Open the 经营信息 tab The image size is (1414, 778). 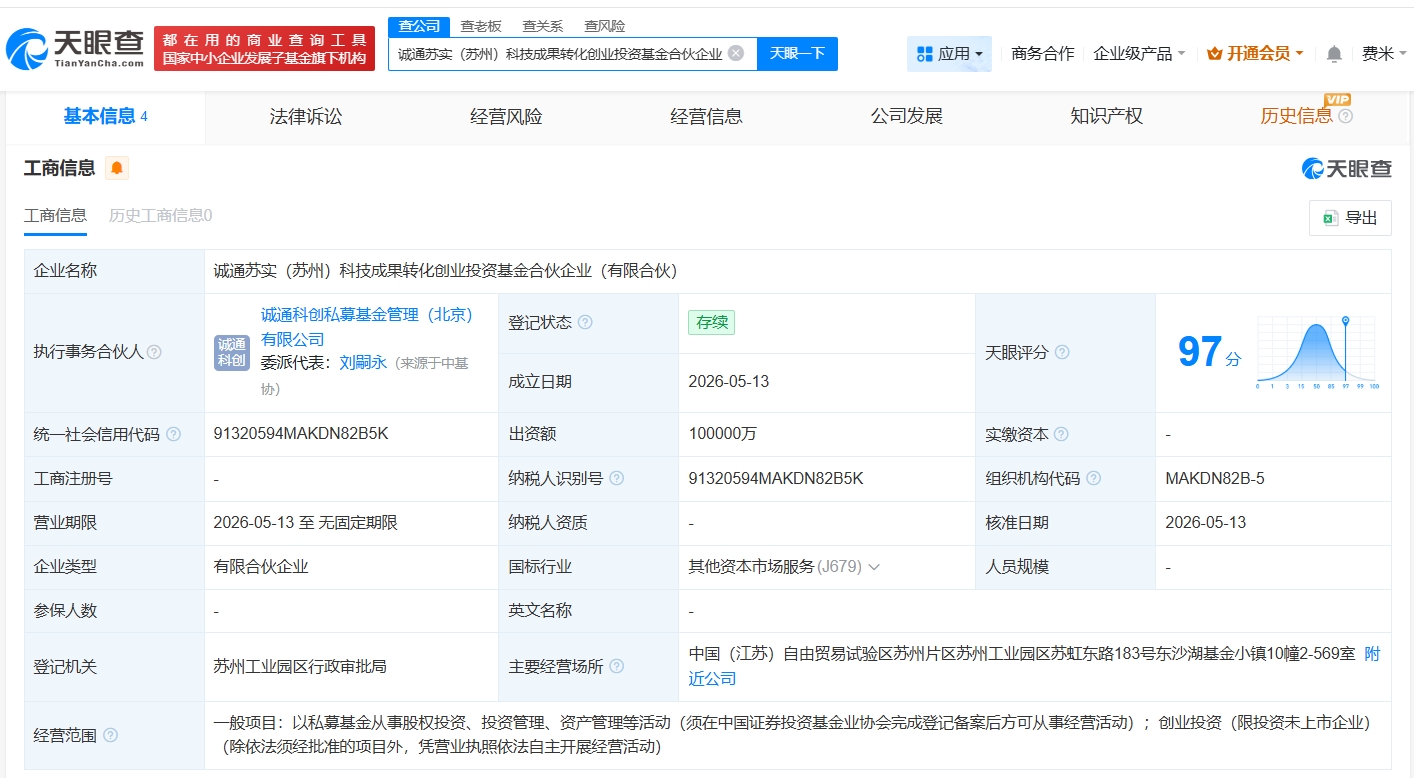706,116
